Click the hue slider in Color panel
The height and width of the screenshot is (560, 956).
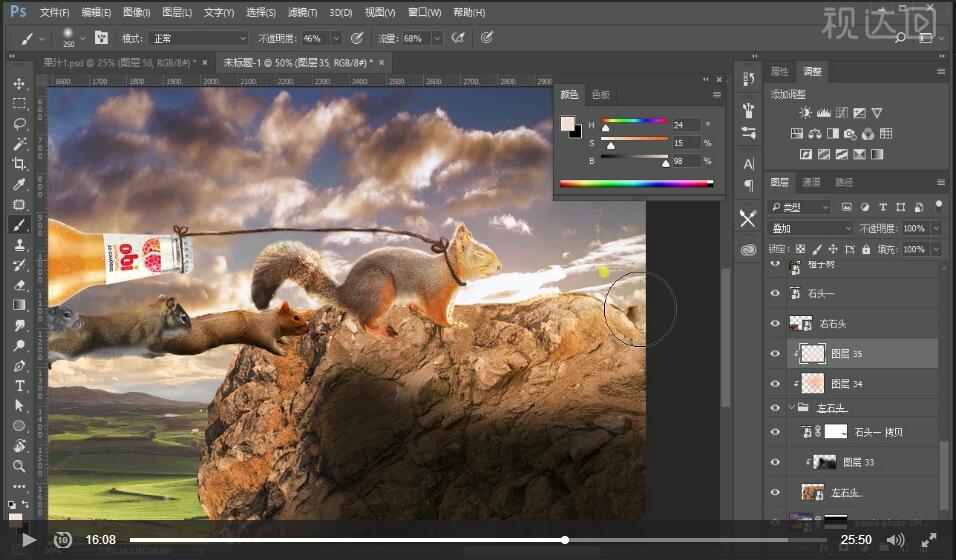[x=633, y=121]
